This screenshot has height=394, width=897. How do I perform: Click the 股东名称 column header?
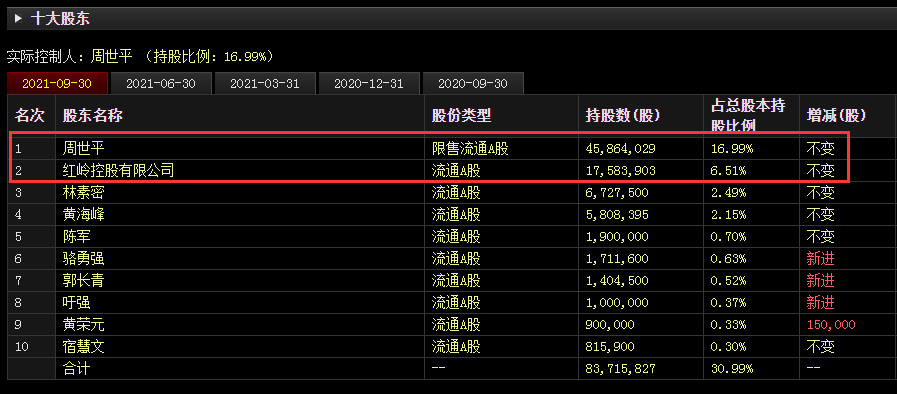92,116
